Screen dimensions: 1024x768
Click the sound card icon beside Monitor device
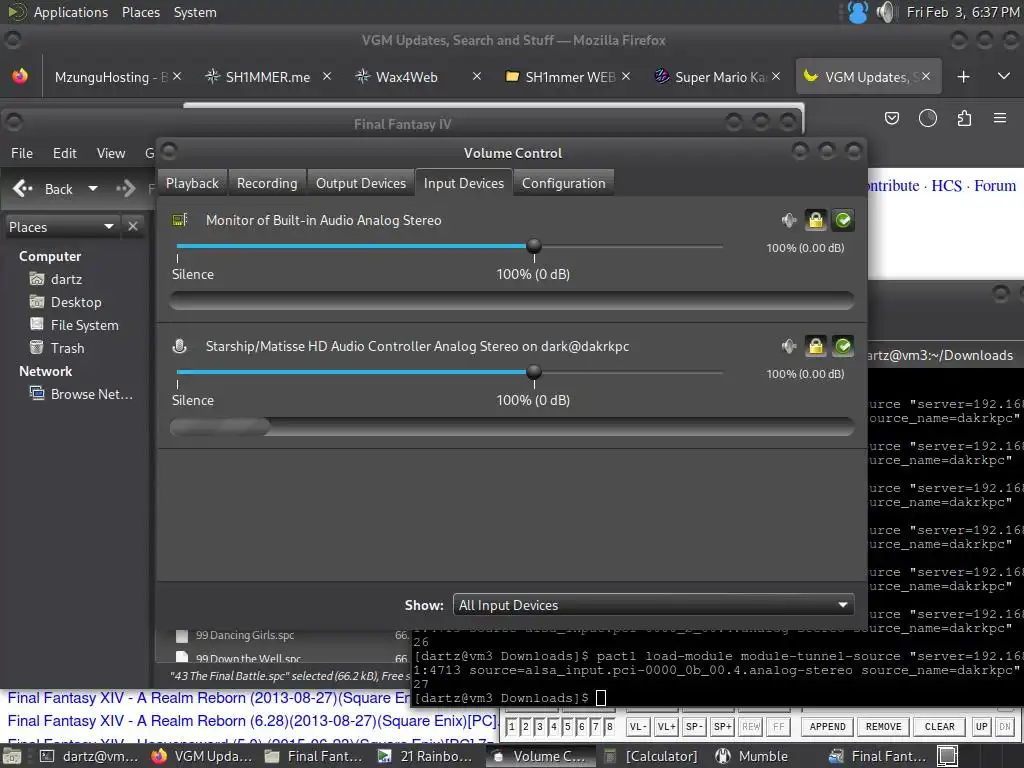pyautogui.click(x=180, y=220)
